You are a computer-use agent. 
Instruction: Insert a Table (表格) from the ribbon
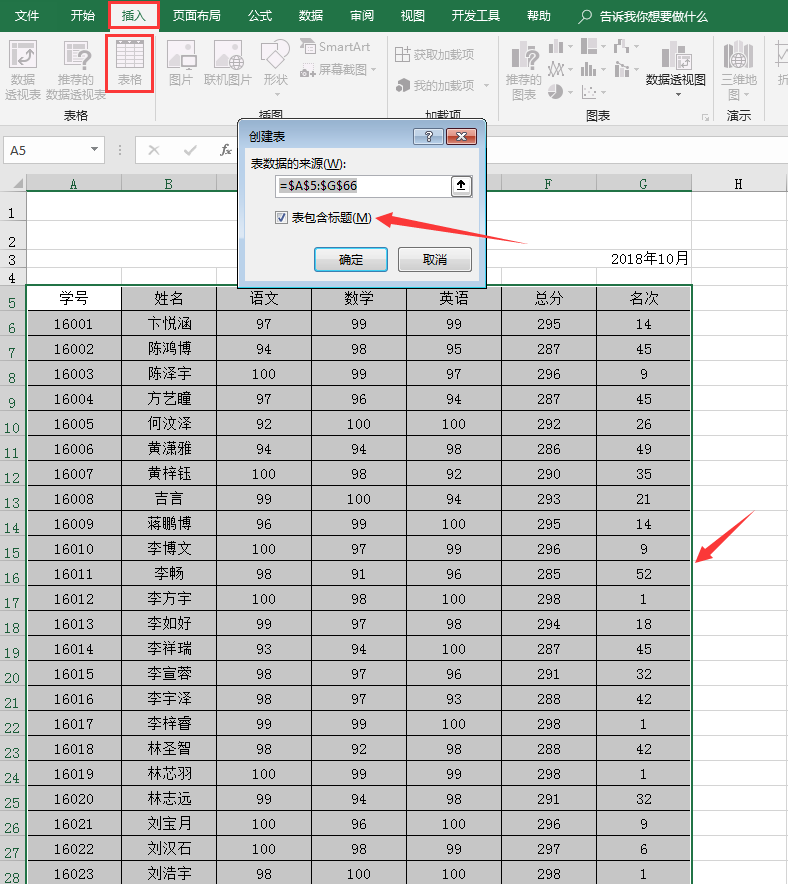[x=129, y=63]
